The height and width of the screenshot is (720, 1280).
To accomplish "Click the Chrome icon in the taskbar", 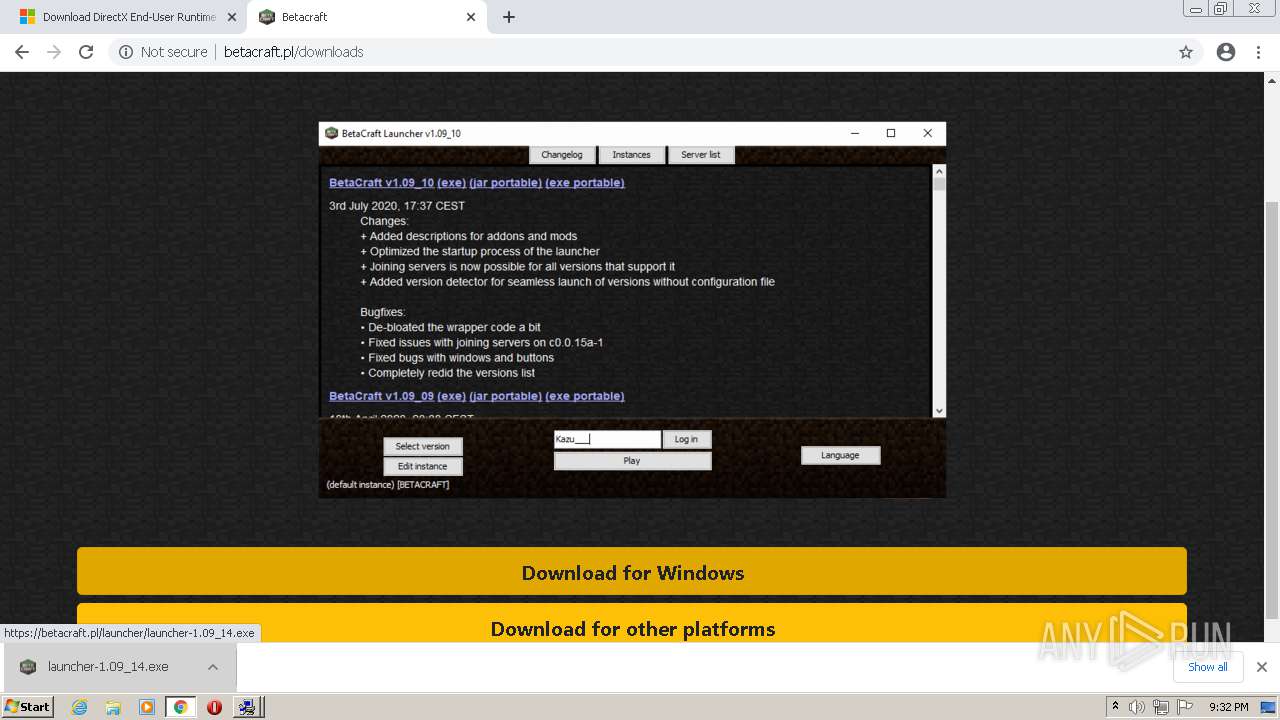I will [x=180, y=706].
